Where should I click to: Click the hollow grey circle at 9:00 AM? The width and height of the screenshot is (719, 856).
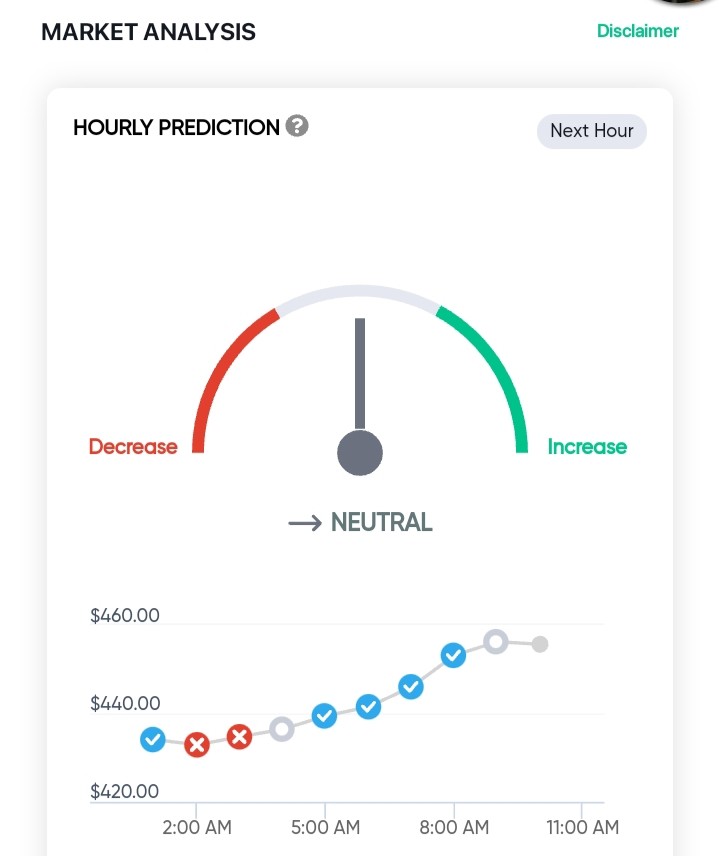tap(496, 641)
